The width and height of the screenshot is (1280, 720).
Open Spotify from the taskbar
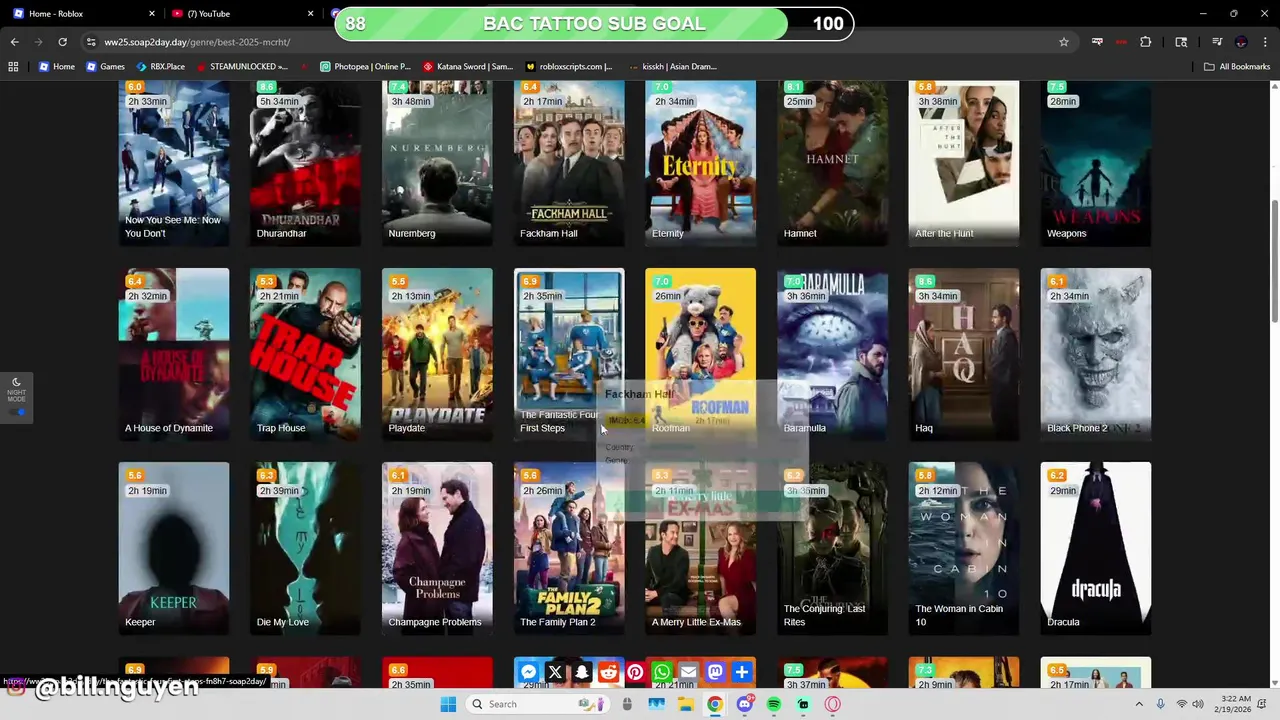pos(774,704)
